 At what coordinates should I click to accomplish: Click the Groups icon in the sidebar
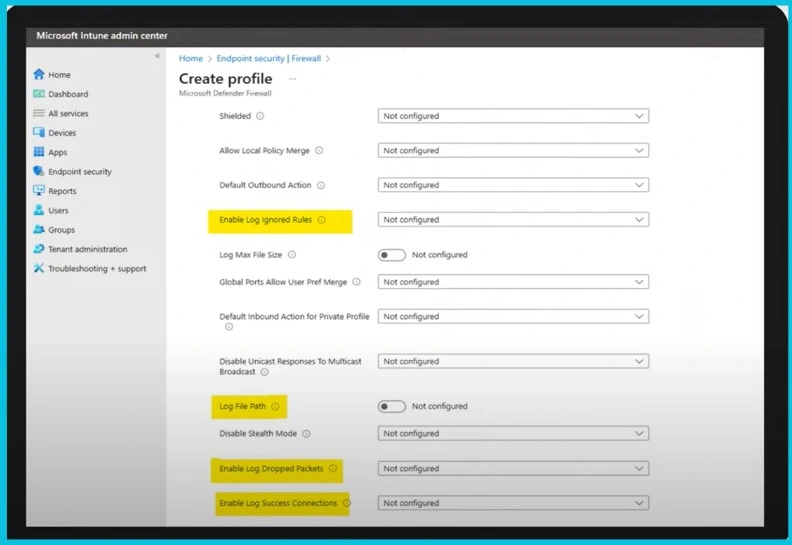pos(39,229)
